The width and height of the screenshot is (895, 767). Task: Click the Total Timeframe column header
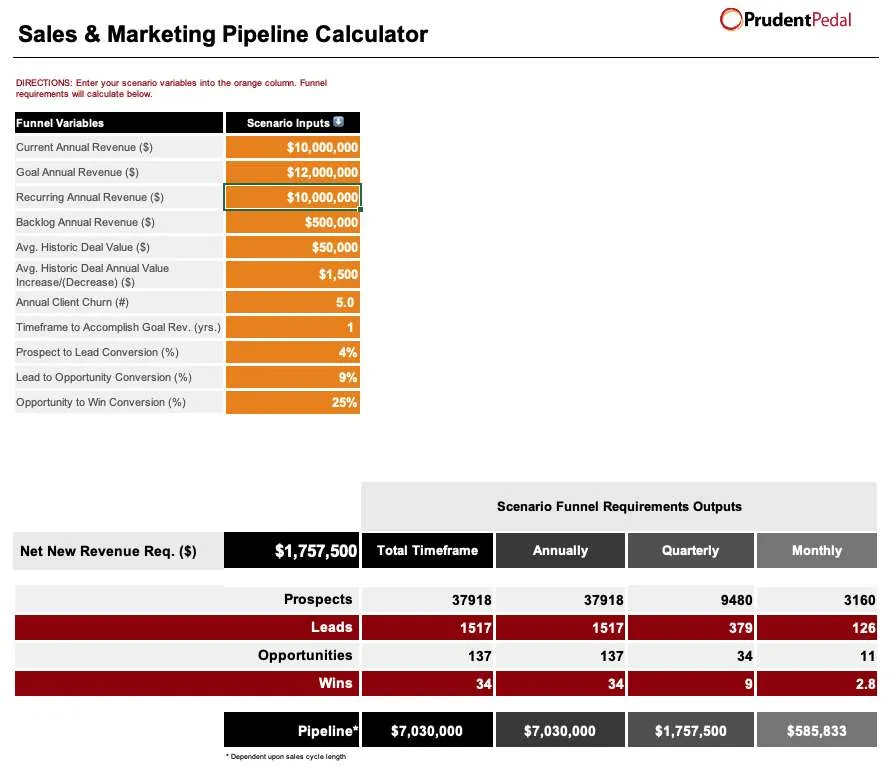click(x=427, y=550)
